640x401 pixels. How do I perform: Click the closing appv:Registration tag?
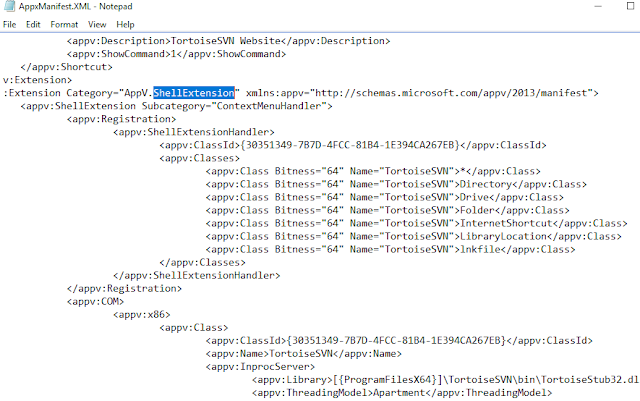(x=124, y=289)
